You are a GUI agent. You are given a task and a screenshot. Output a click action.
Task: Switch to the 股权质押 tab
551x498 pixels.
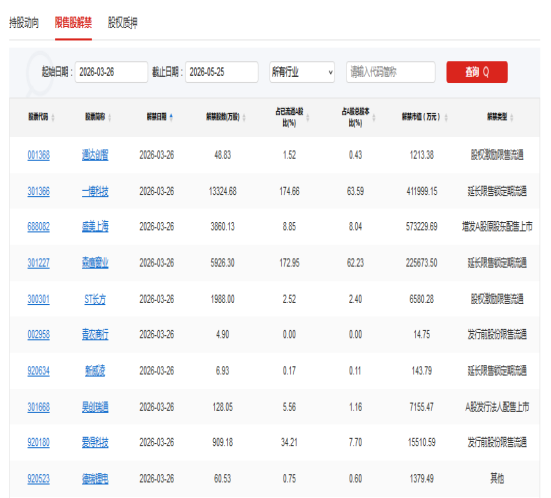pyautogui.click(x=122, y=23)
